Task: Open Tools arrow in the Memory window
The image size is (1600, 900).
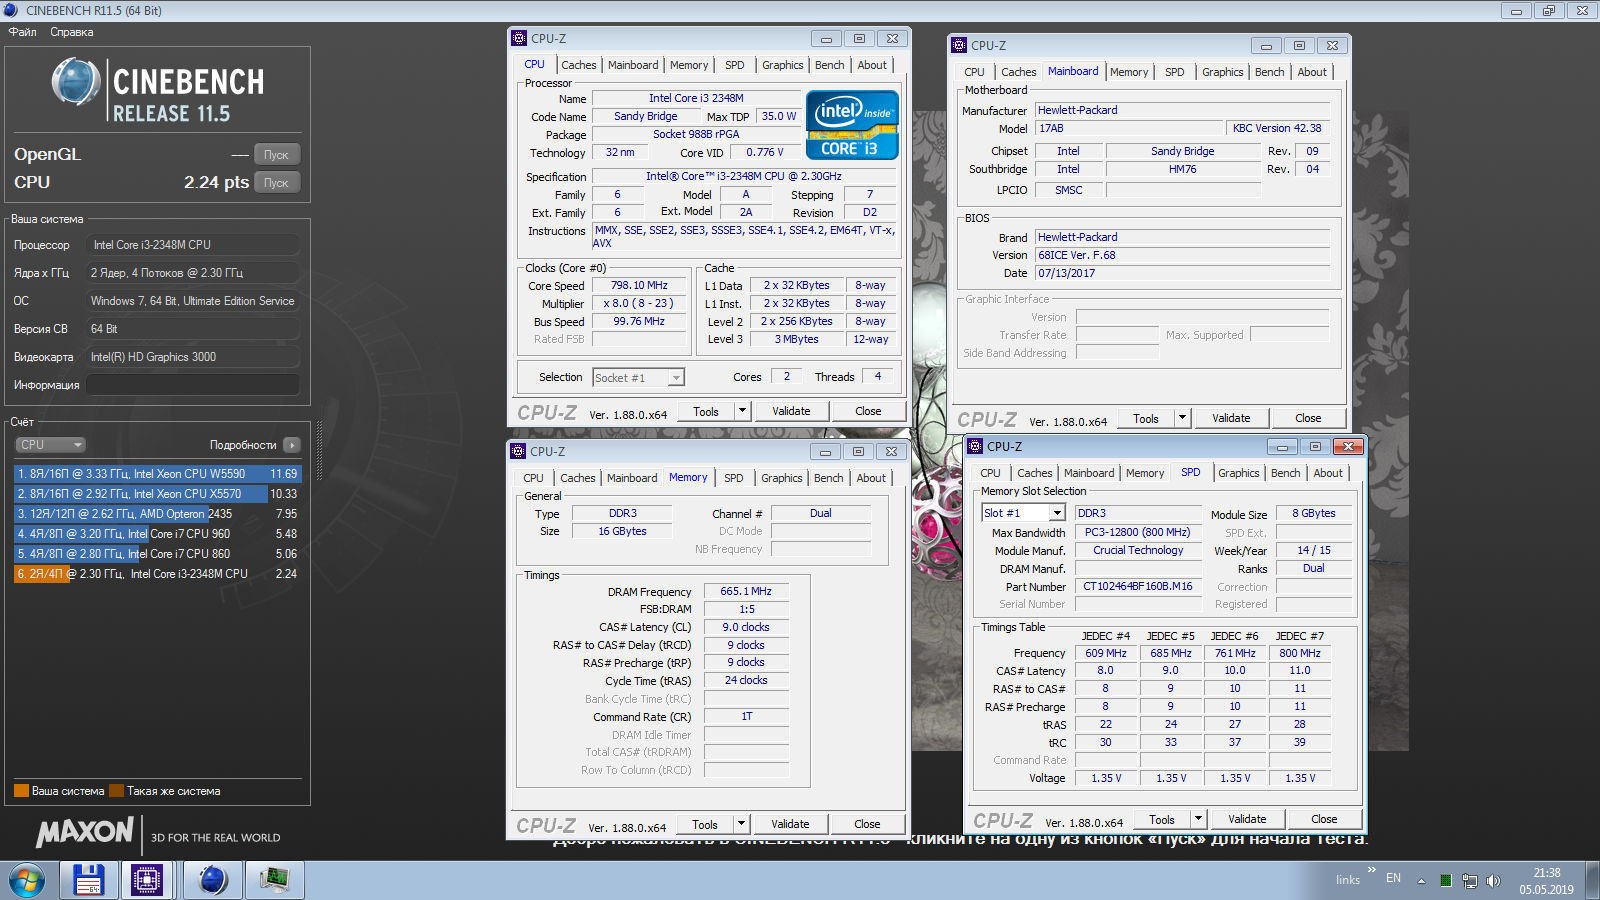Action: pos(741,824)
